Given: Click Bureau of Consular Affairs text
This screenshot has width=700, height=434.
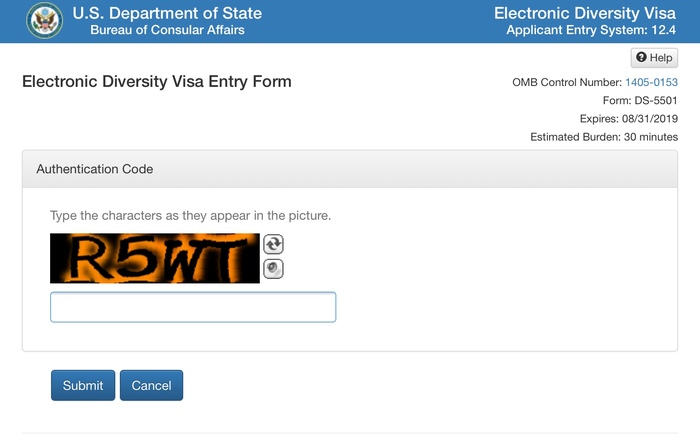Looking at the screenshot, I should tap(167, 30).
